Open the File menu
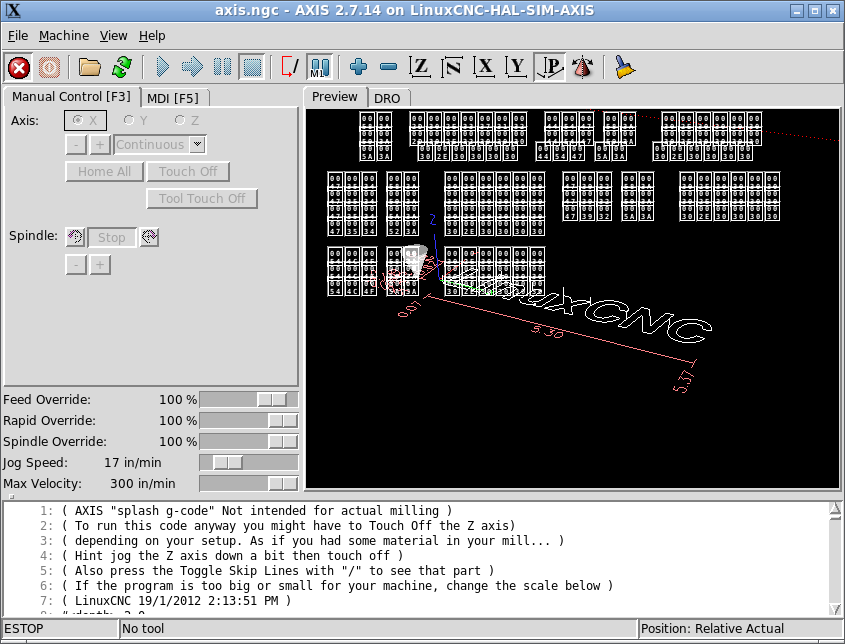The image size is (845, 644). tap(18, 36)
